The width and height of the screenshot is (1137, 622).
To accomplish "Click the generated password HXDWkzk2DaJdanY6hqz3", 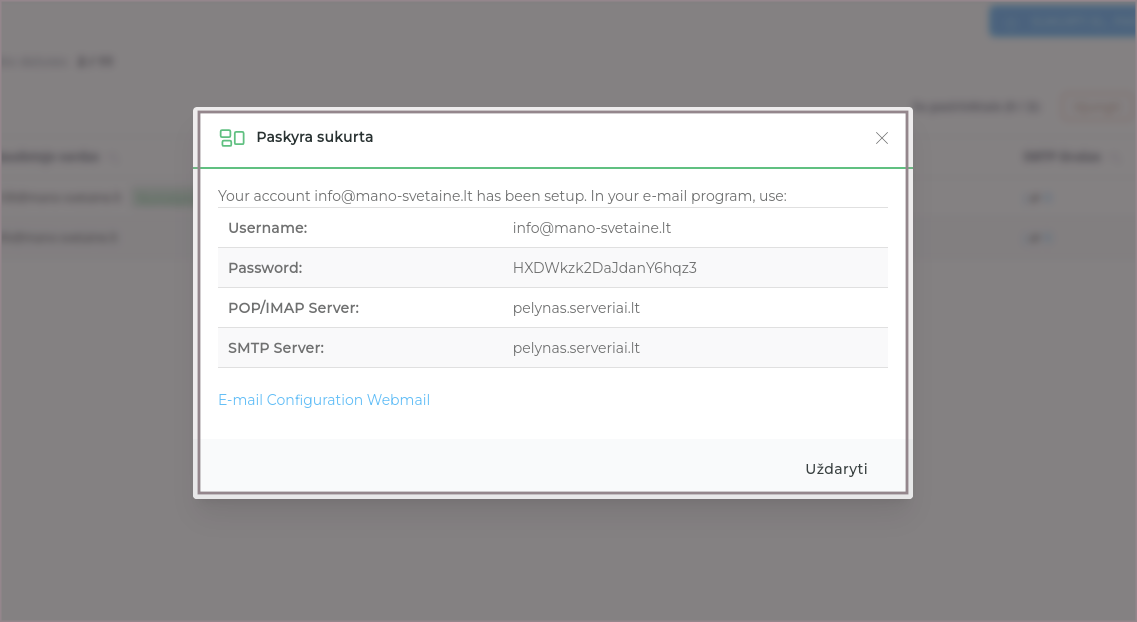I will [604, 268].
